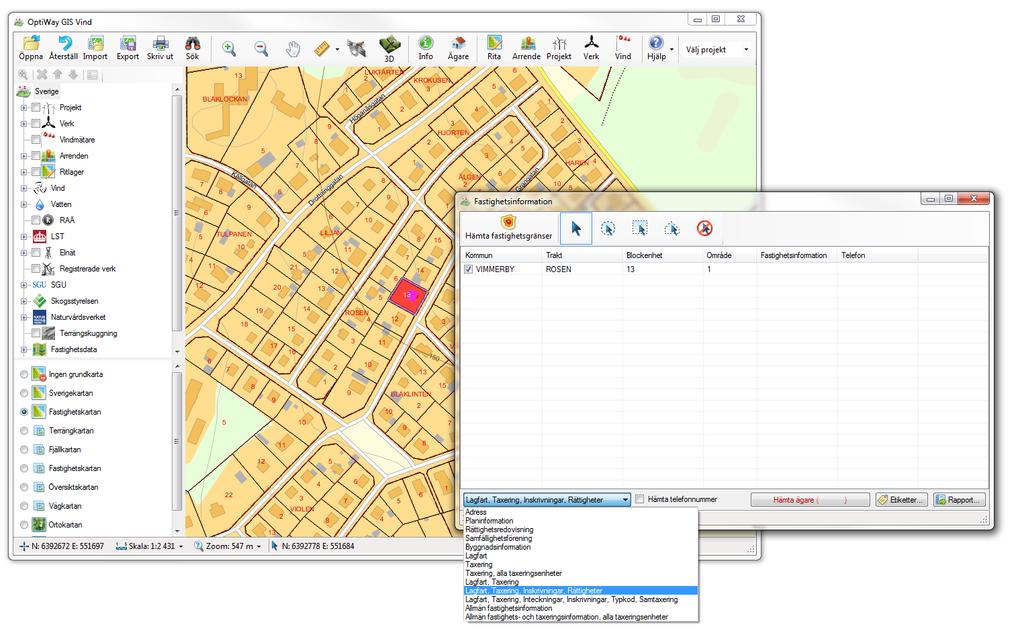This screenshot has width=1024, height=635.
Task: Click the Projekt wind turbines icon
Action: click(x=559, y=43)
